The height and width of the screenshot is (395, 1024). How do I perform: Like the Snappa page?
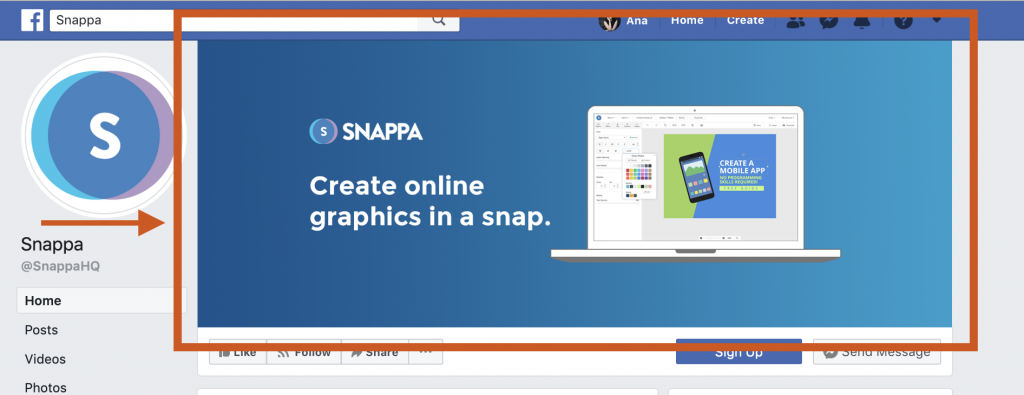tap(238, 352)
